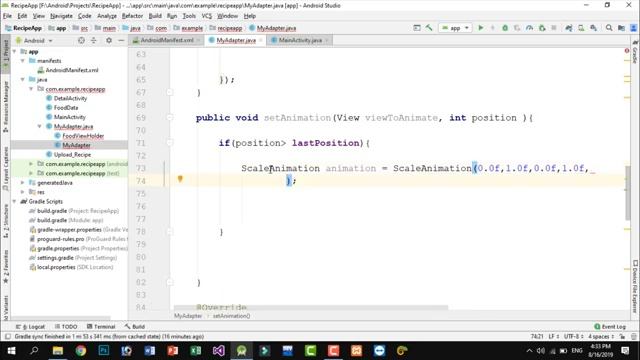Screen dimensions: 640x360
Task: Select FoodViewHolder class in the tree
Action: click(83, 136)
